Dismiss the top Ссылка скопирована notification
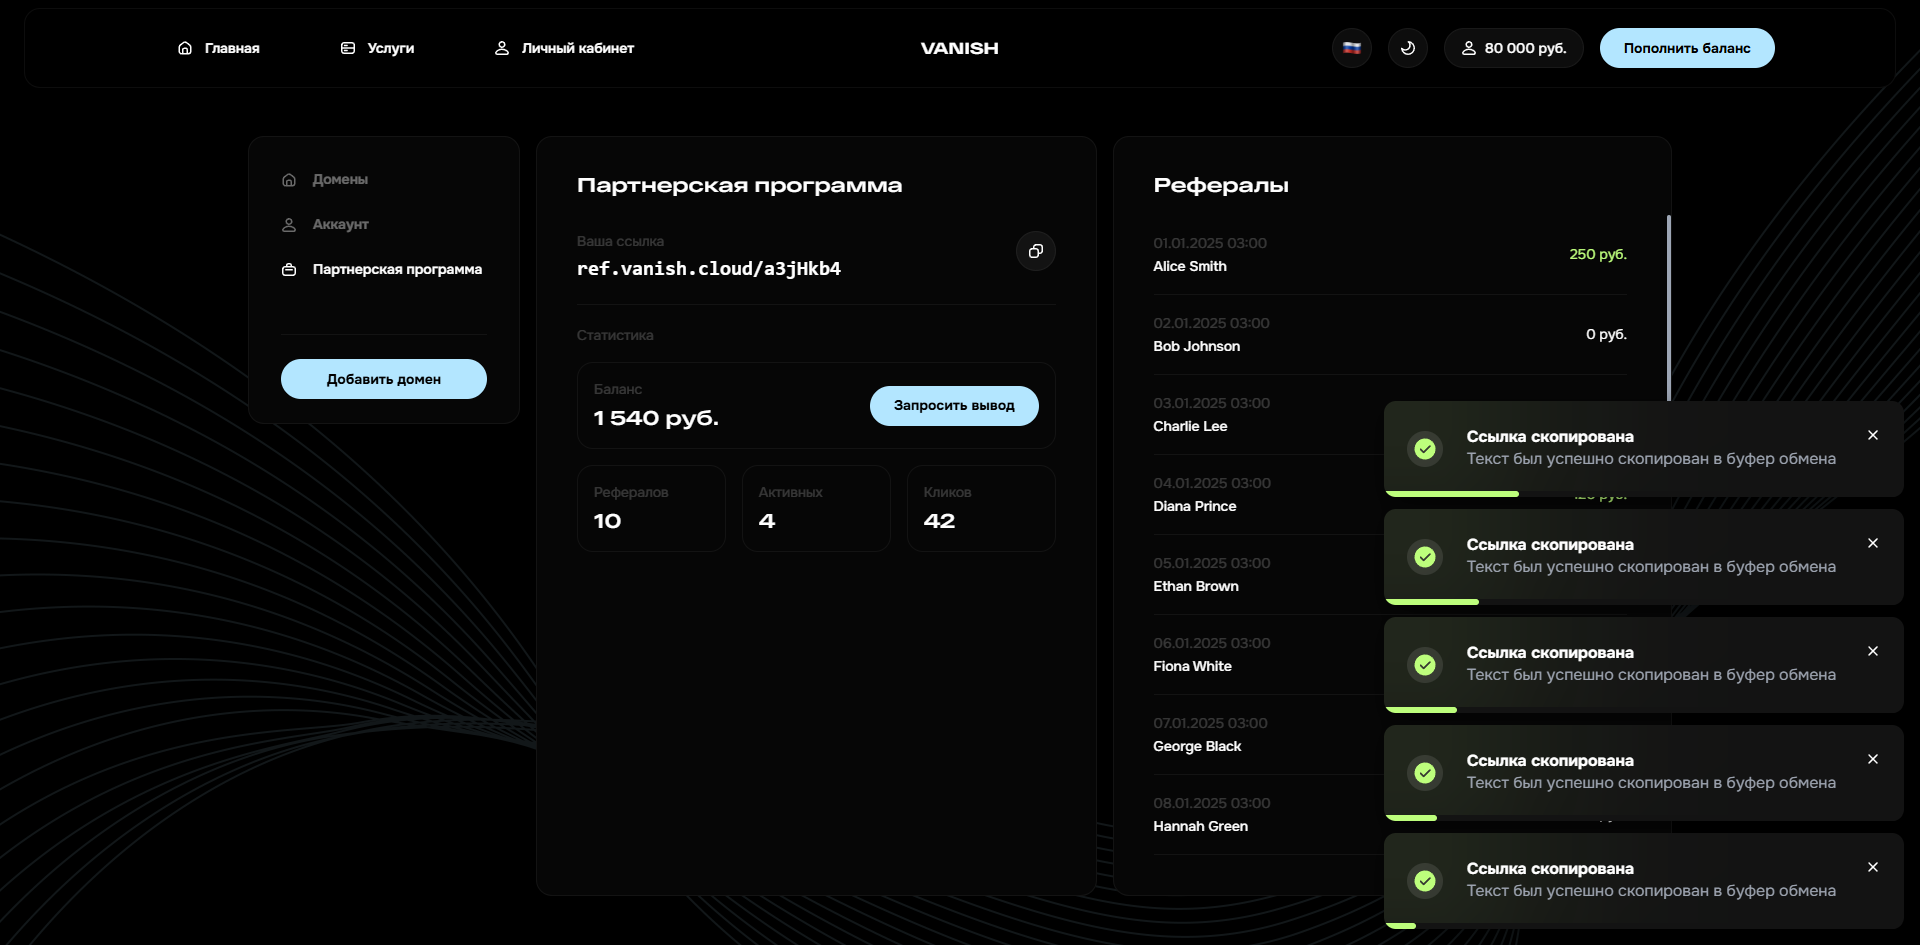 (1873, 434)
